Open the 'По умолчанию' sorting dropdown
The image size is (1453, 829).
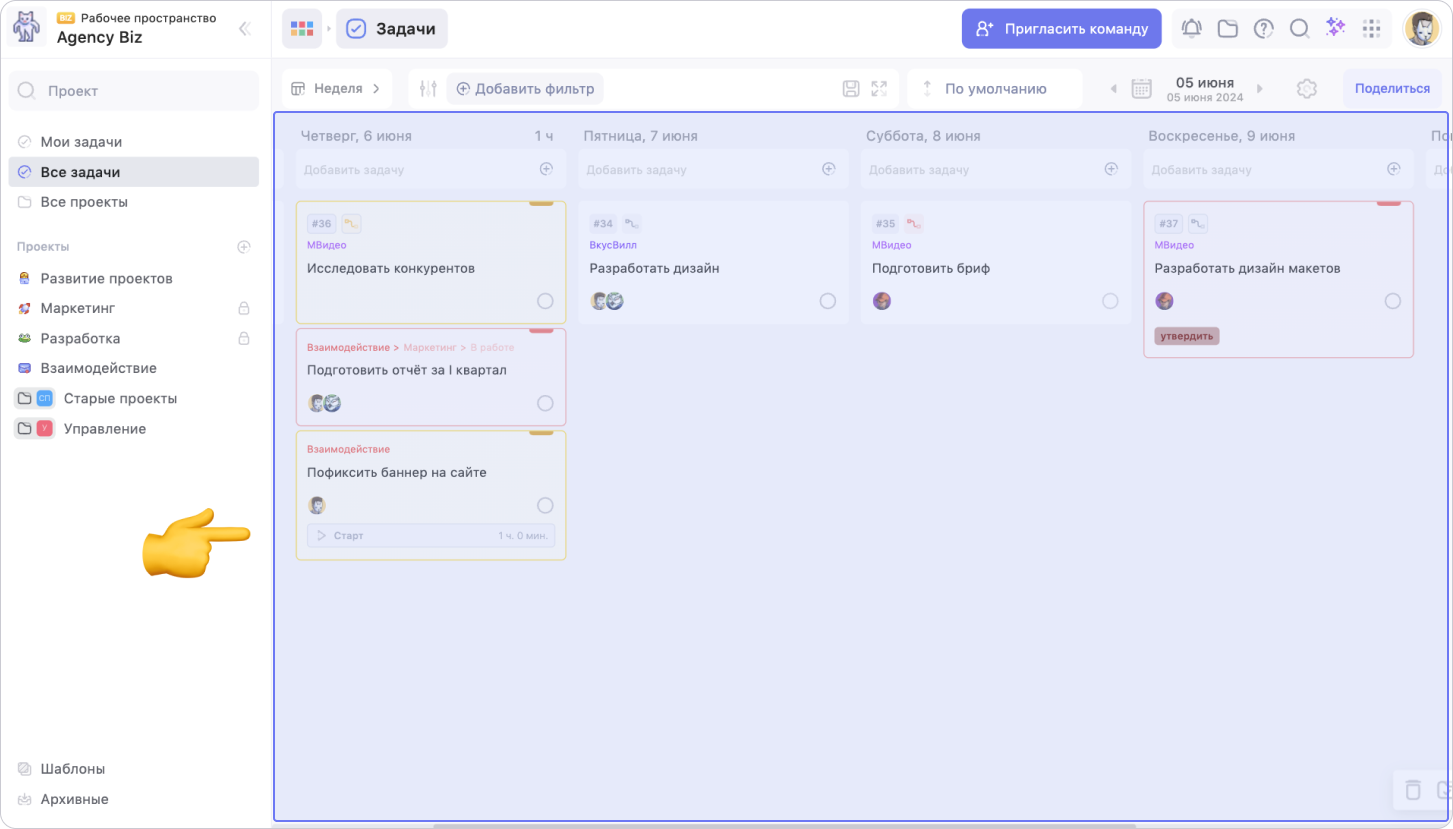(x=994, y=89)
